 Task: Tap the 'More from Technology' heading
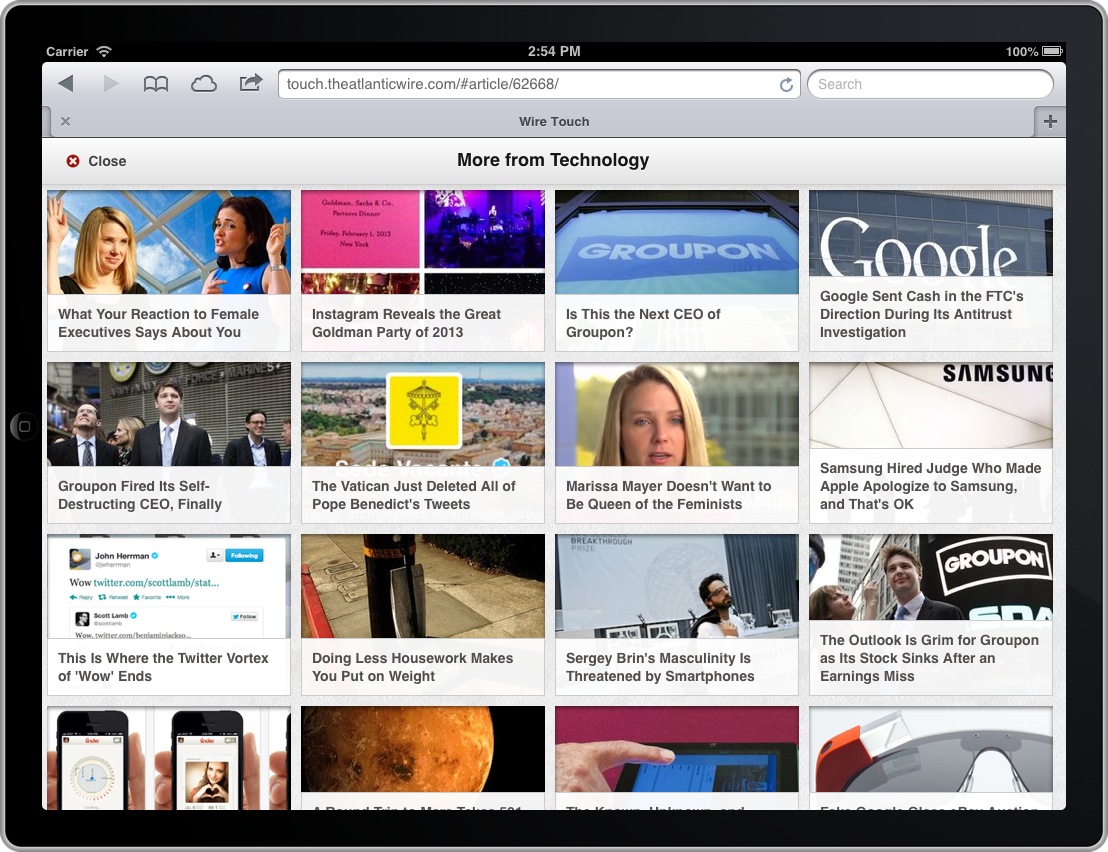click(553, 160)
